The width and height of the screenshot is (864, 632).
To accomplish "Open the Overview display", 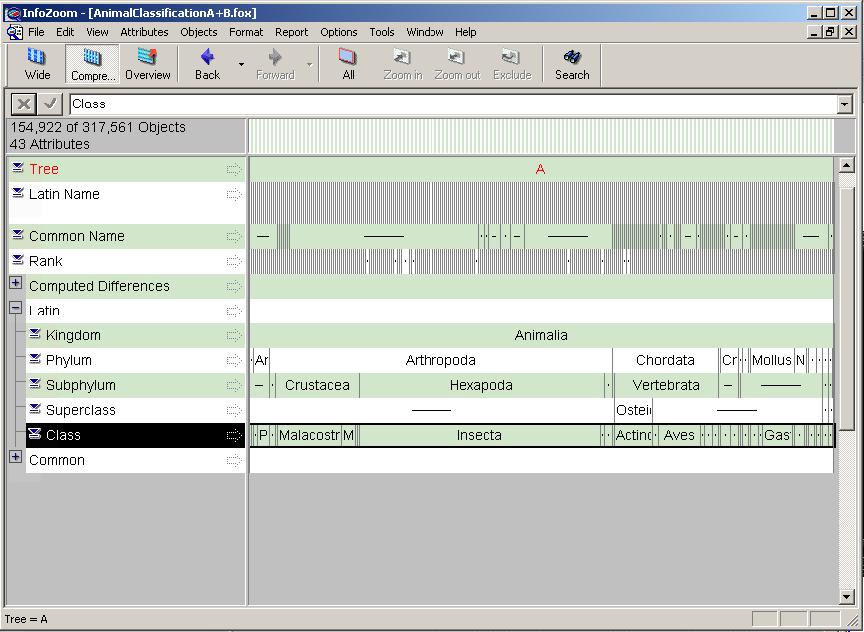I will tap(147, 64).
